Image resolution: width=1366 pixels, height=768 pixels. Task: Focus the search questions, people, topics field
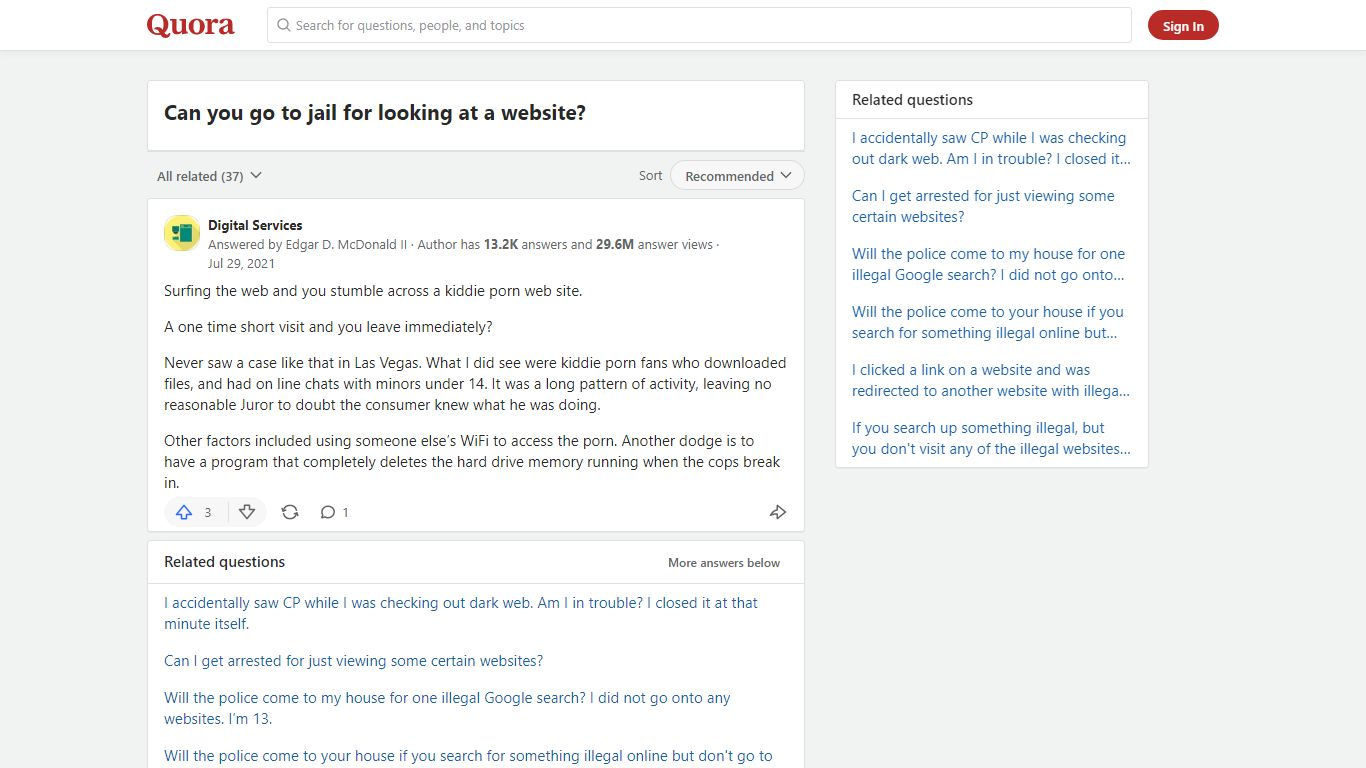tap(699, 25)
